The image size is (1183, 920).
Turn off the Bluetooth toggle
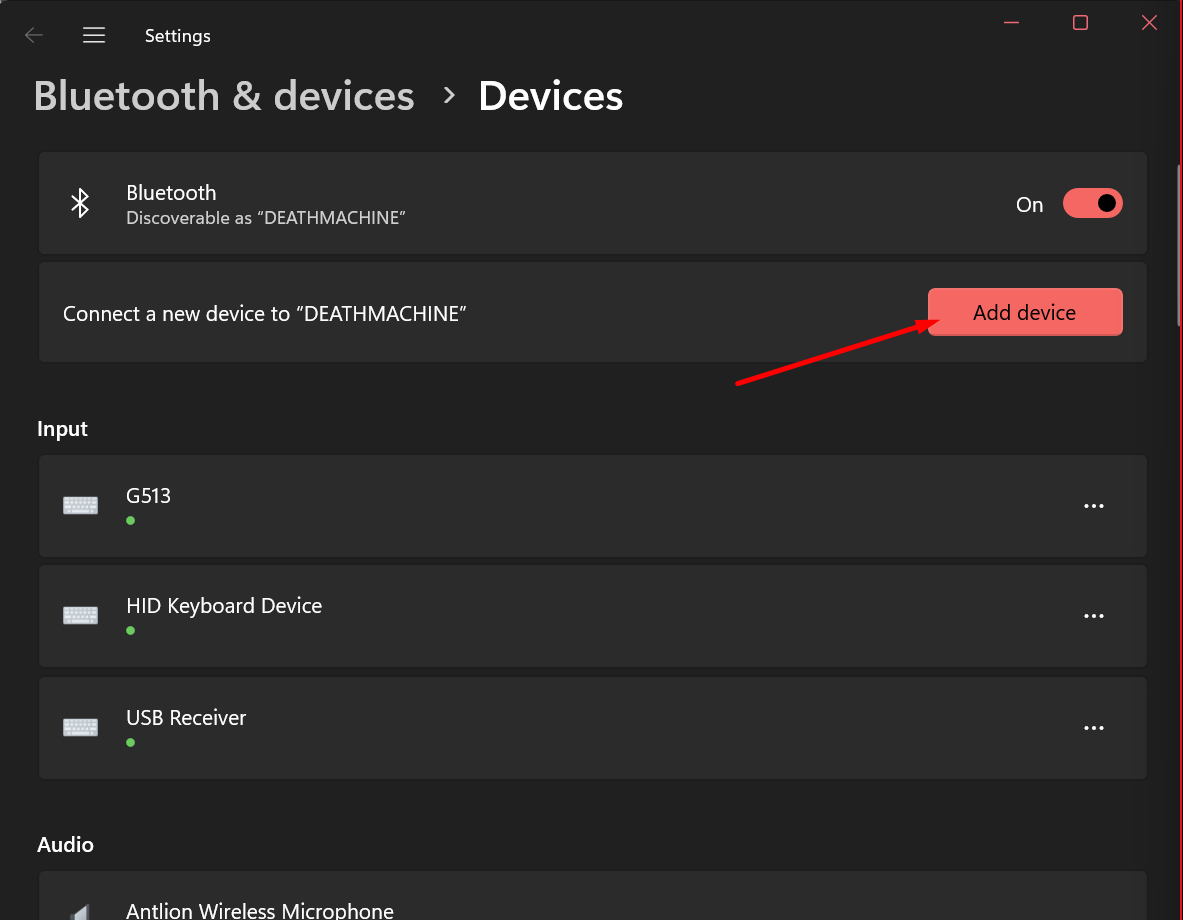click(x=1092, y=204)
